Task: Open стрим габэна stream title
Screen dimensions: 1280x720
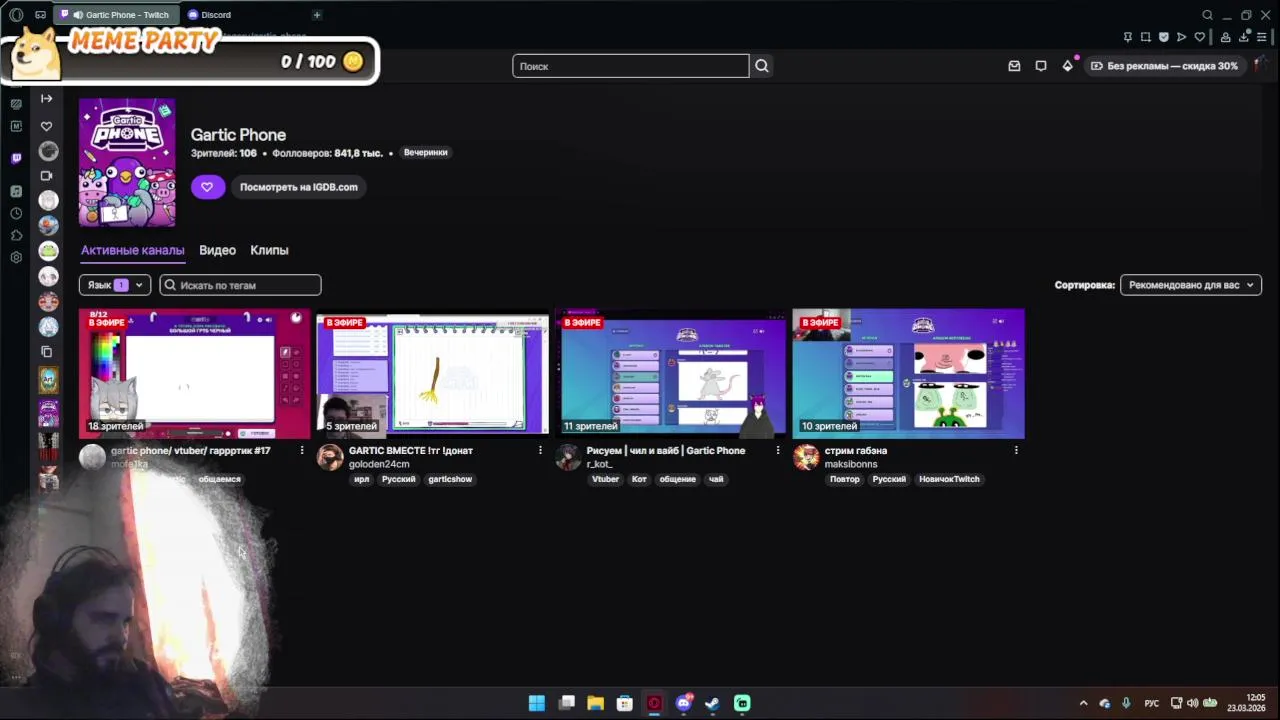Action: [x=856, y=451]
